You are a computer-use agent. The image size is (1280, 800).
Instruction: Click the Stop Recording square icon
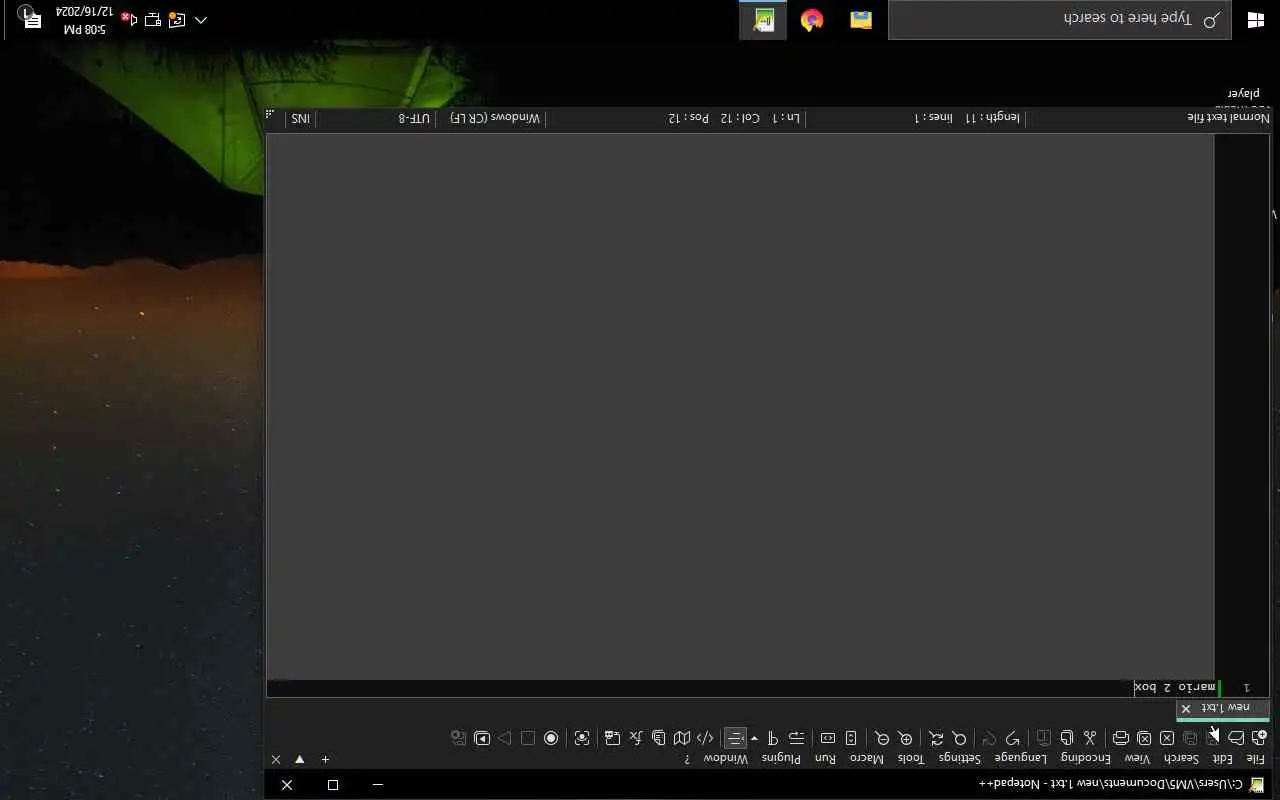[528, 738]
